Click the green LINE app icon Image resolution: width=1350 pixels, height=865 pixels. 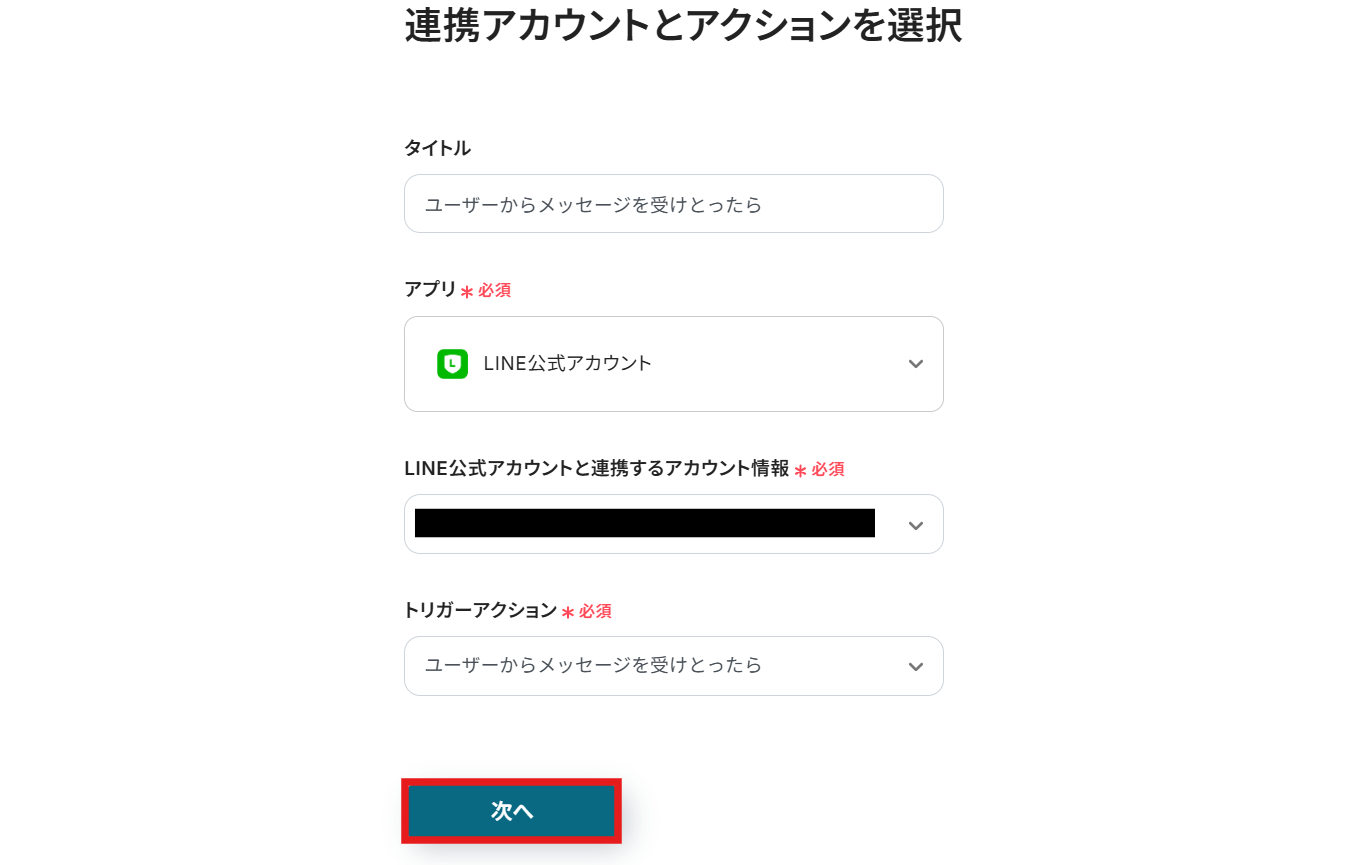[x=452, y=364]
